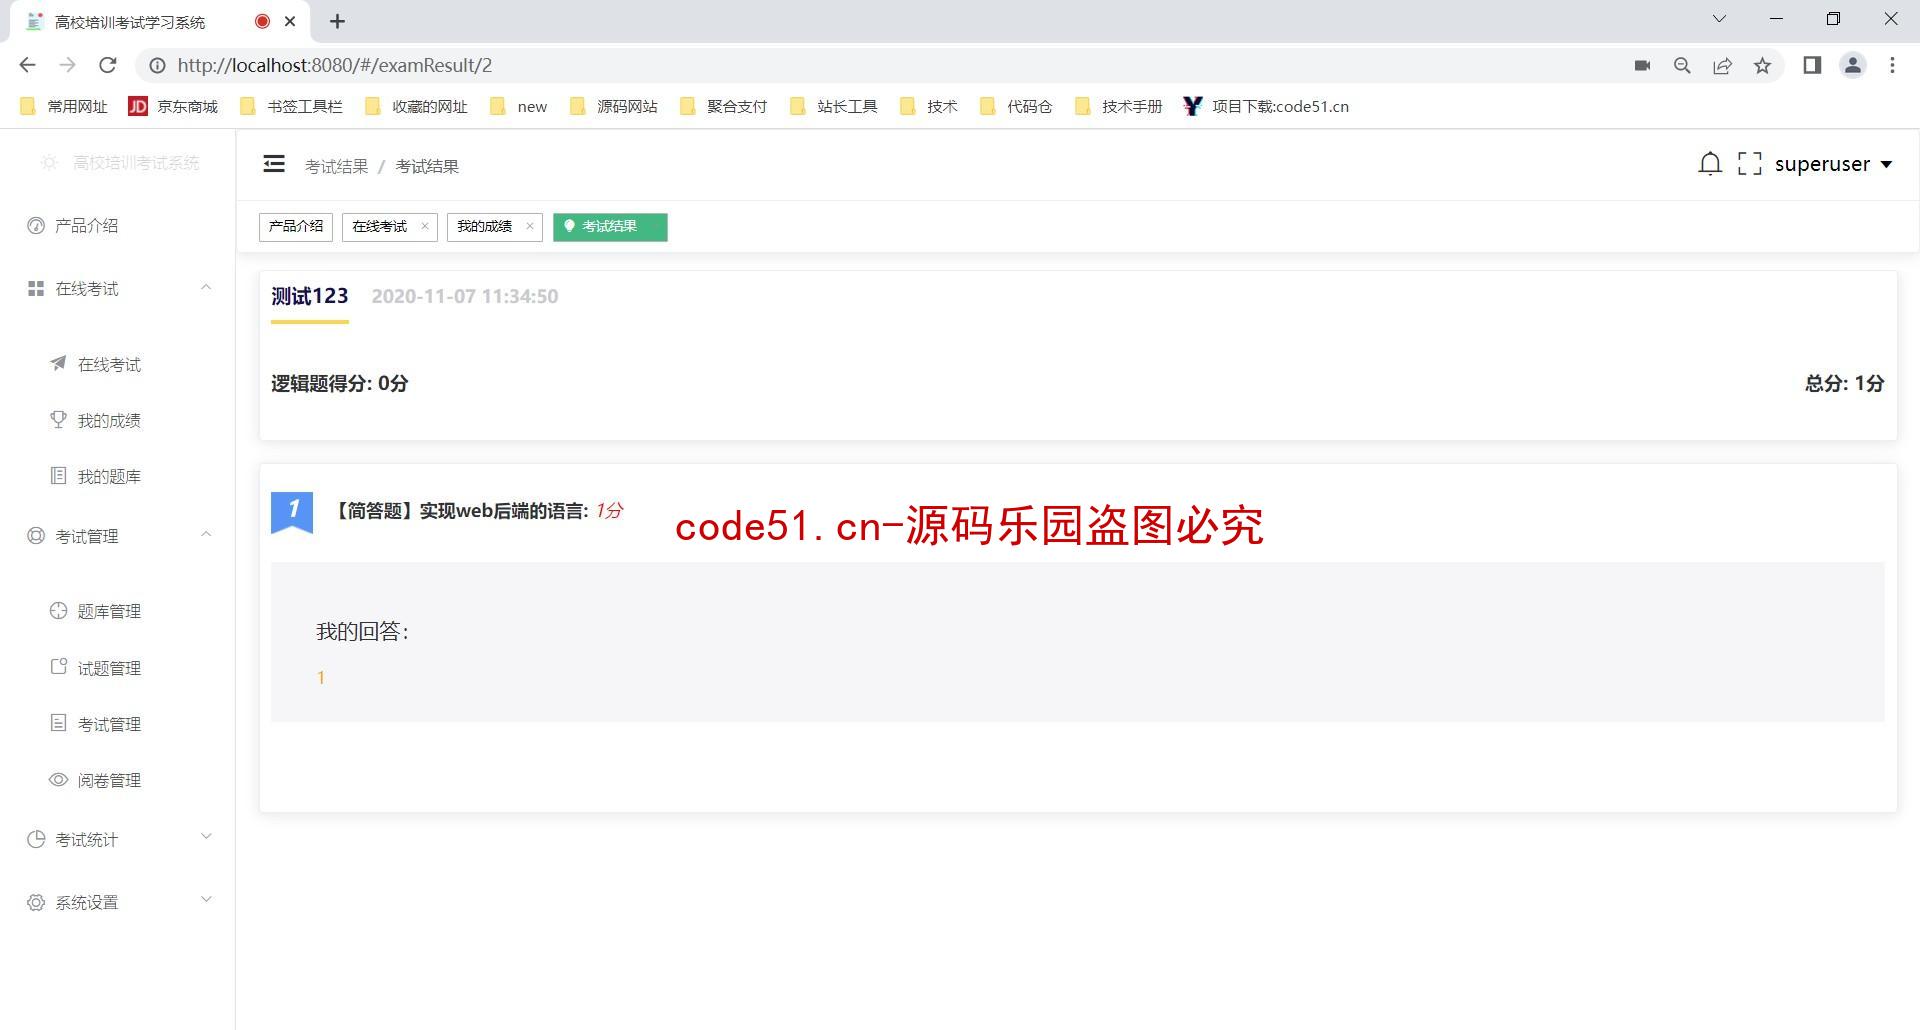Click the address bar URL

coord(335,65)
